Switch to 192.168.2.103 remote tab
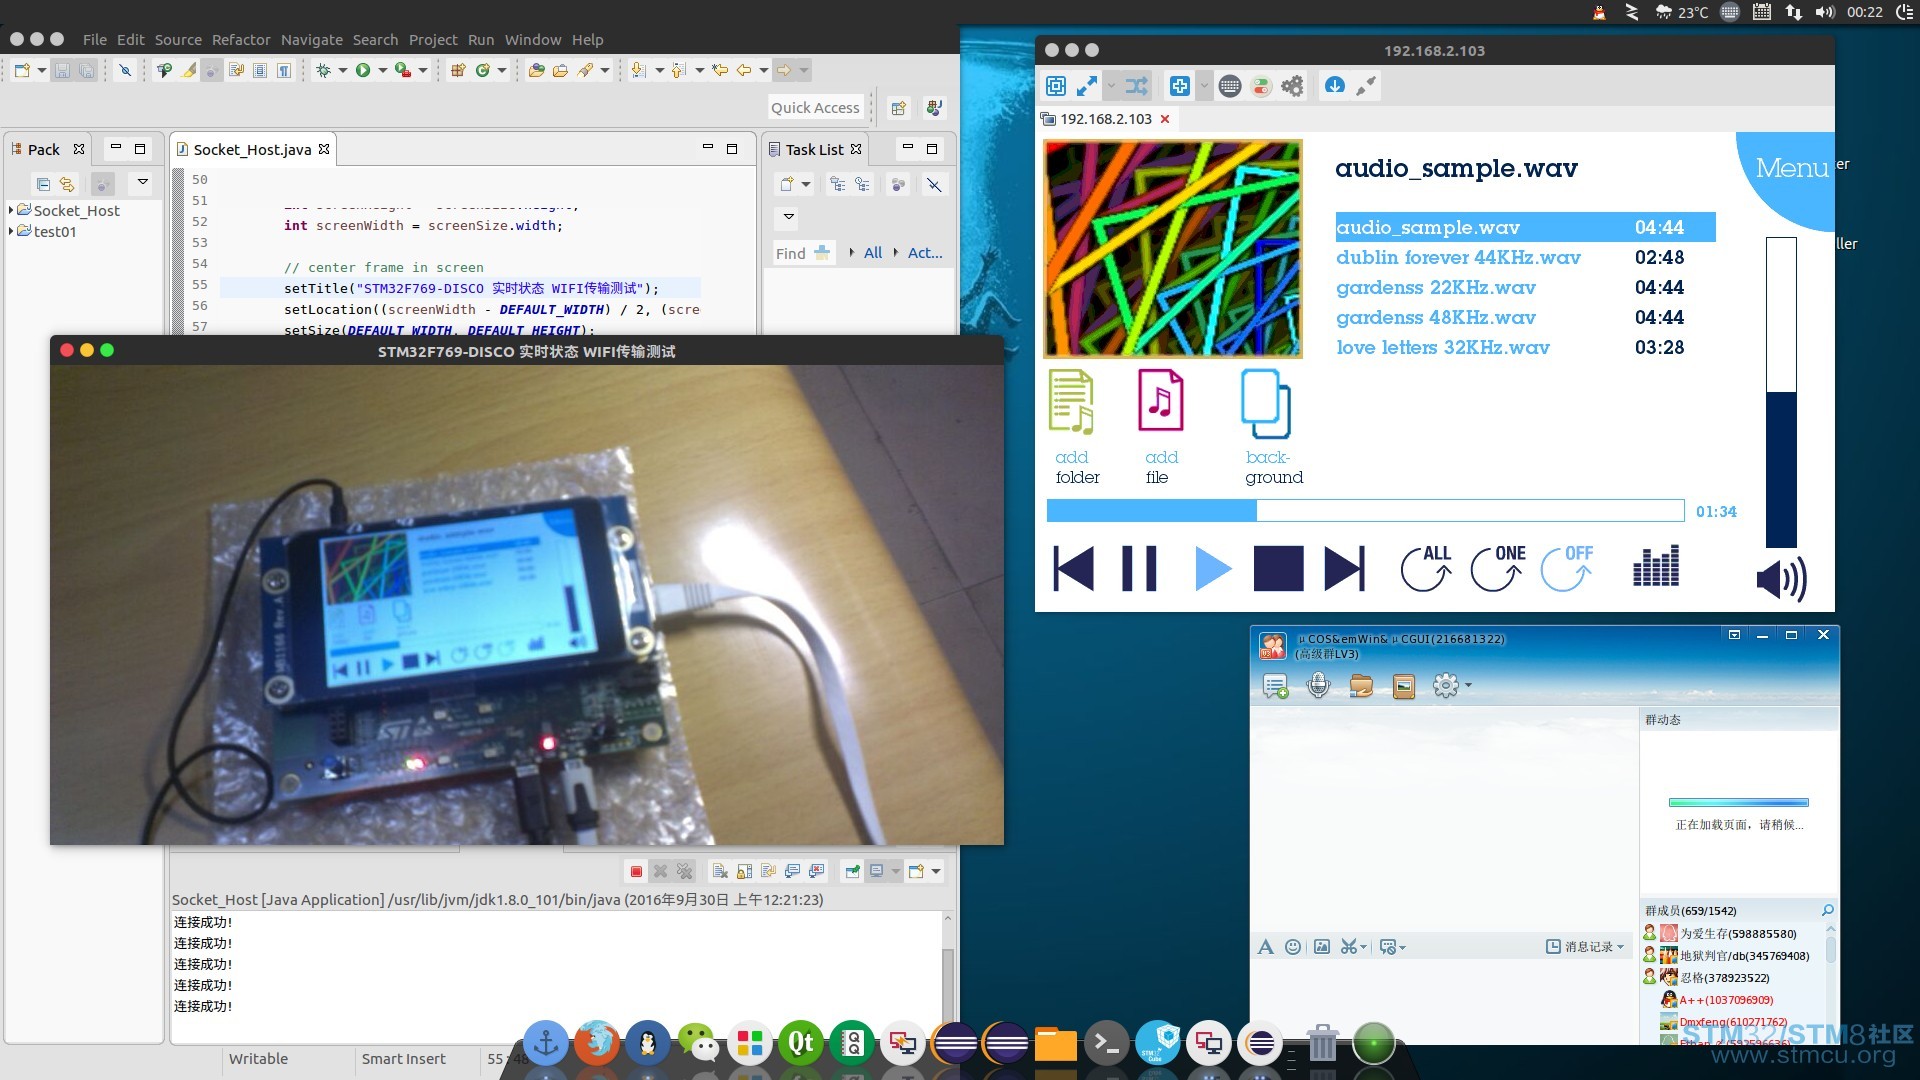 [x=1105, y=119]
